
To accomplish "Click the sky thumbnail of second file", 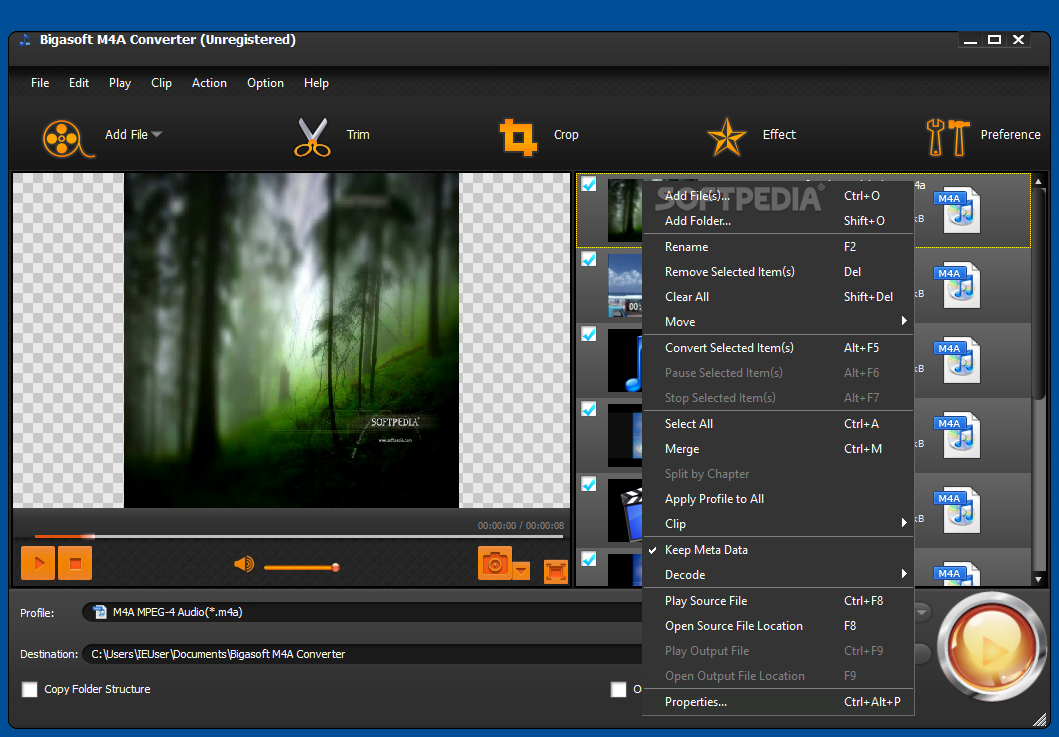I will 625,285.
